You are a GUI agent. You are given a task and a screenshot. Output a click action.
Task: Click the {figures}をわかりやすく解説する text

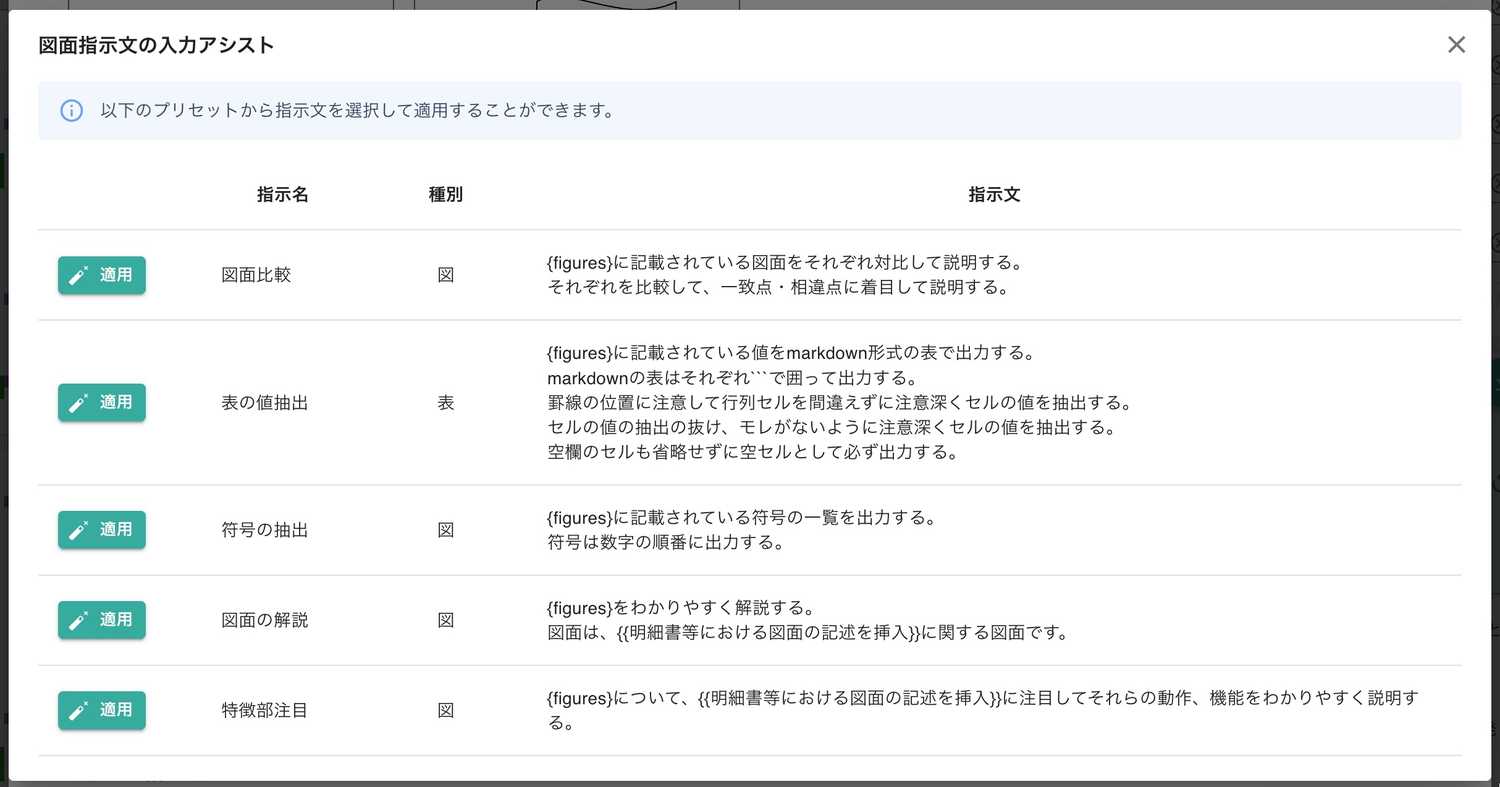(683, 608)
